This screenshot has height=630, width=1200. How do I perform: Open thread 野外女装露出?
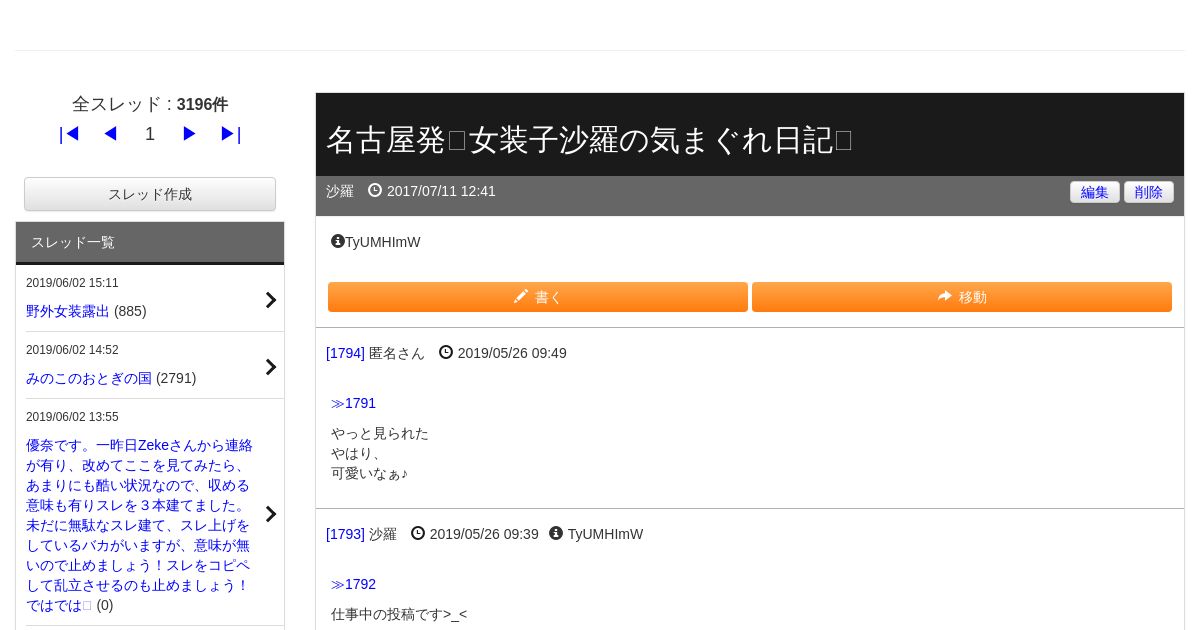click(68, 311)
